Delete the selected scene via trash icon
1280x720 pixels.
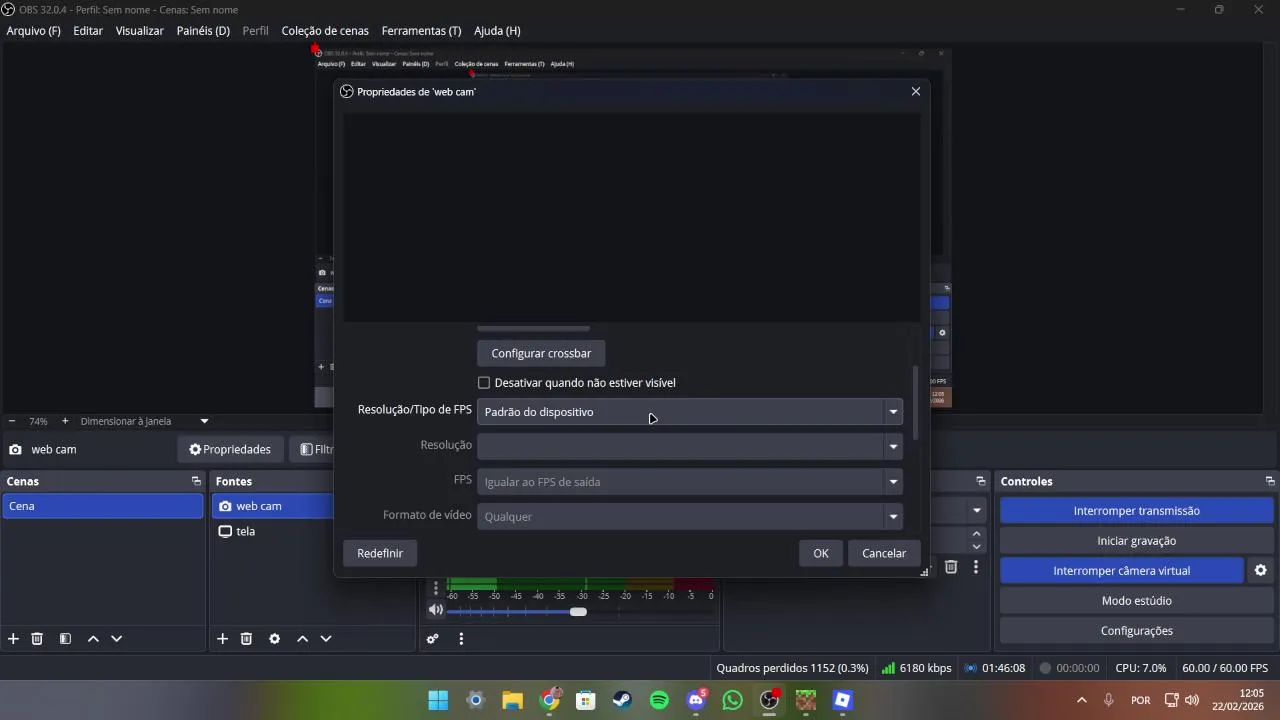[37, 639]
